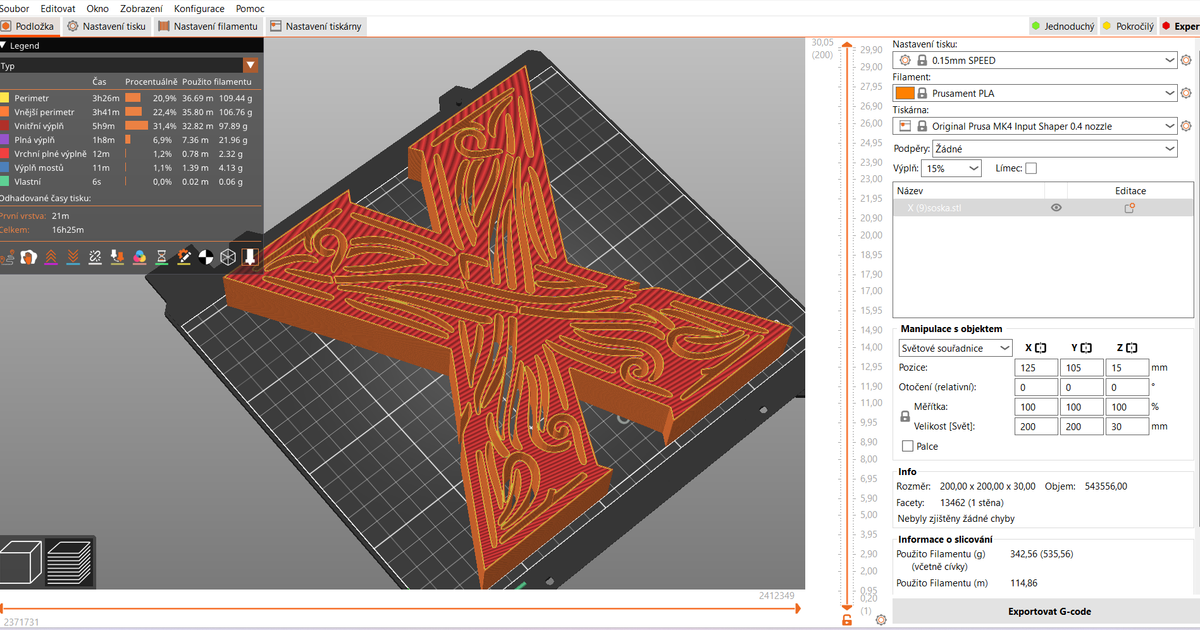Expand the Výplň 15% infill dropdown
1200x630 pixels.
click(x=951, y=169)
